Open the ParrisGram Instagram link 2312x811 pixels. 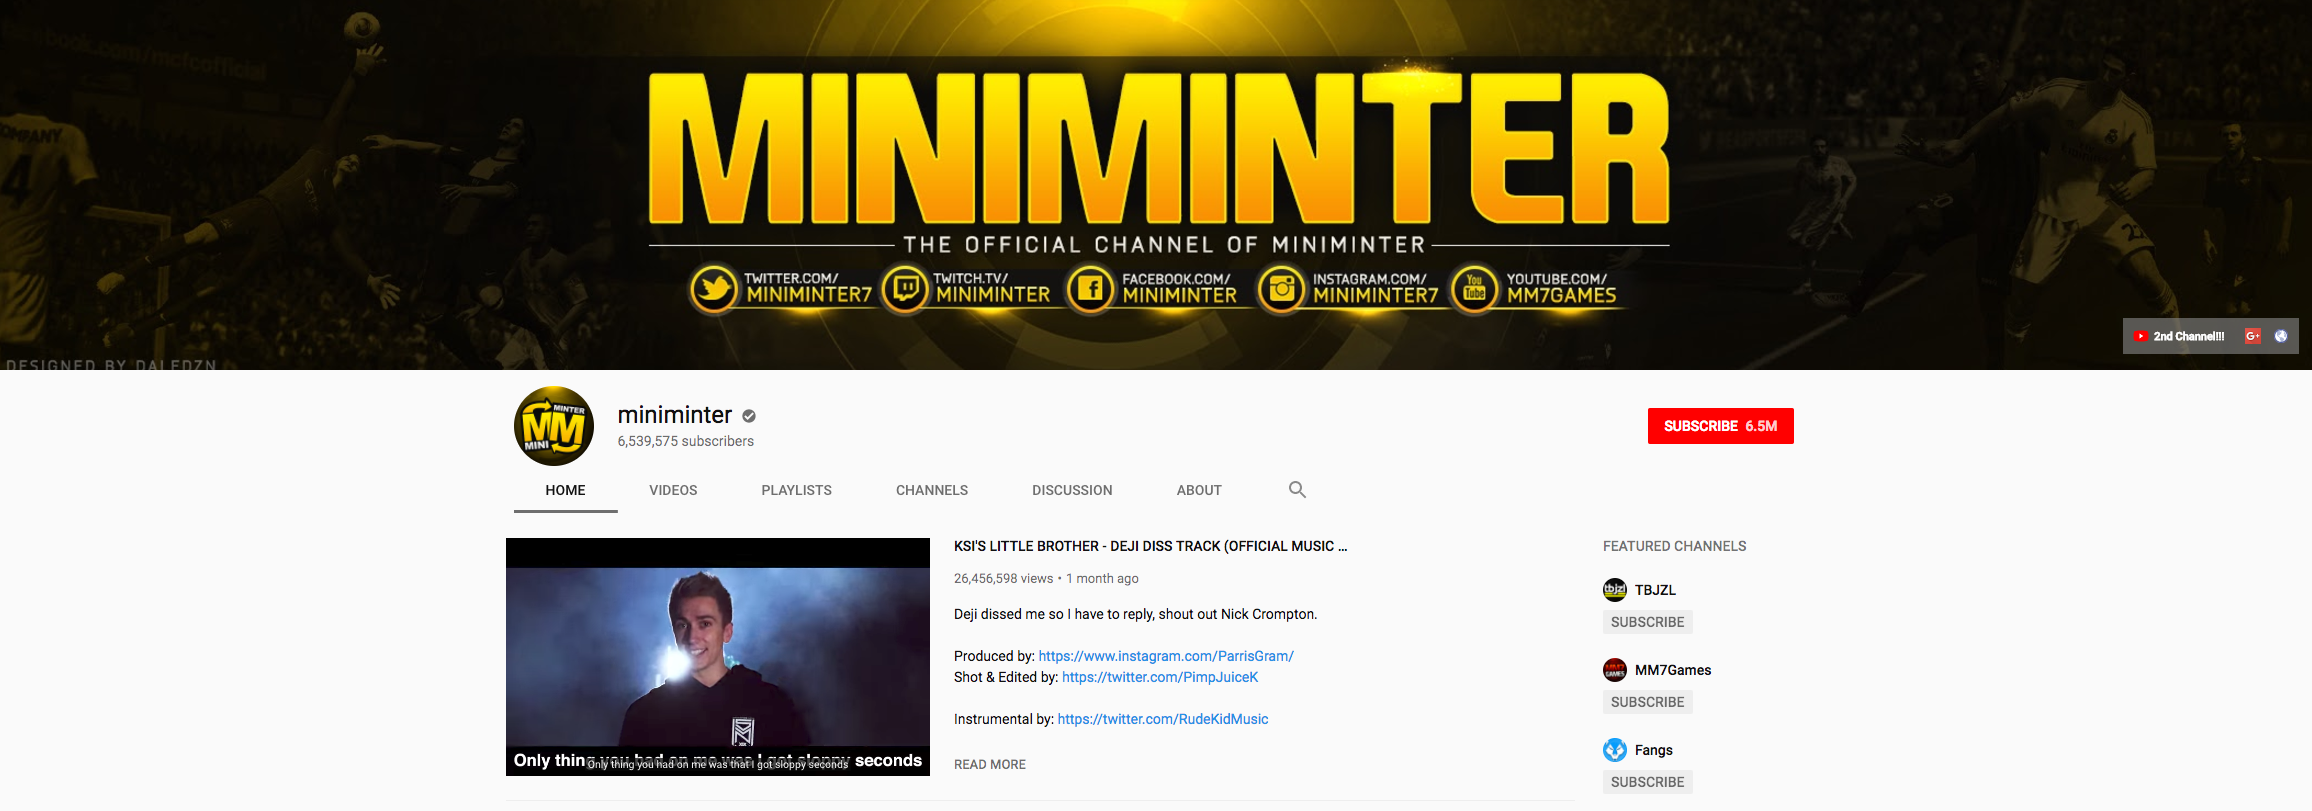[x=1166, y=656]
